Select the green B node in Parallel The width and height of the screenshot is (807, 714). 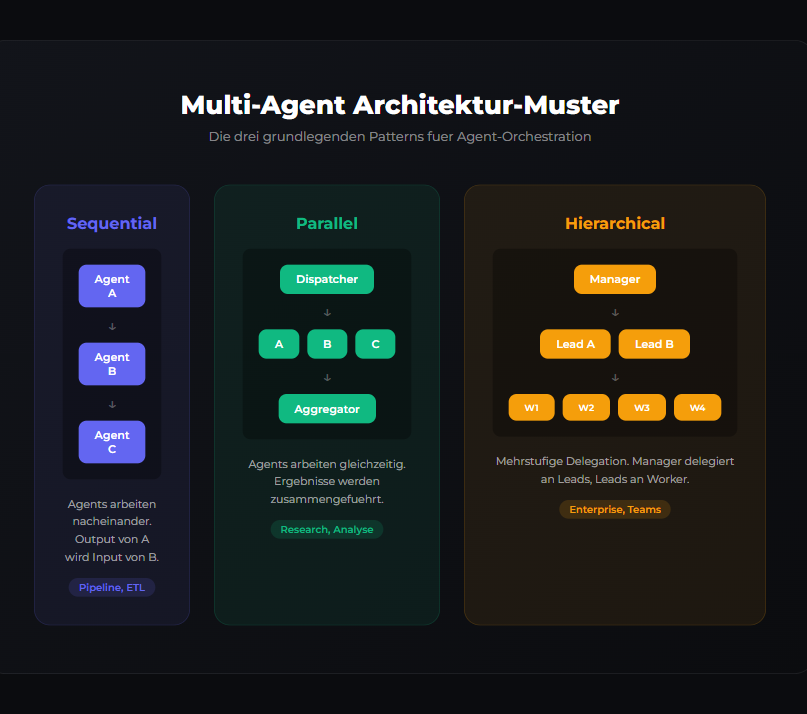click(327, 344)
